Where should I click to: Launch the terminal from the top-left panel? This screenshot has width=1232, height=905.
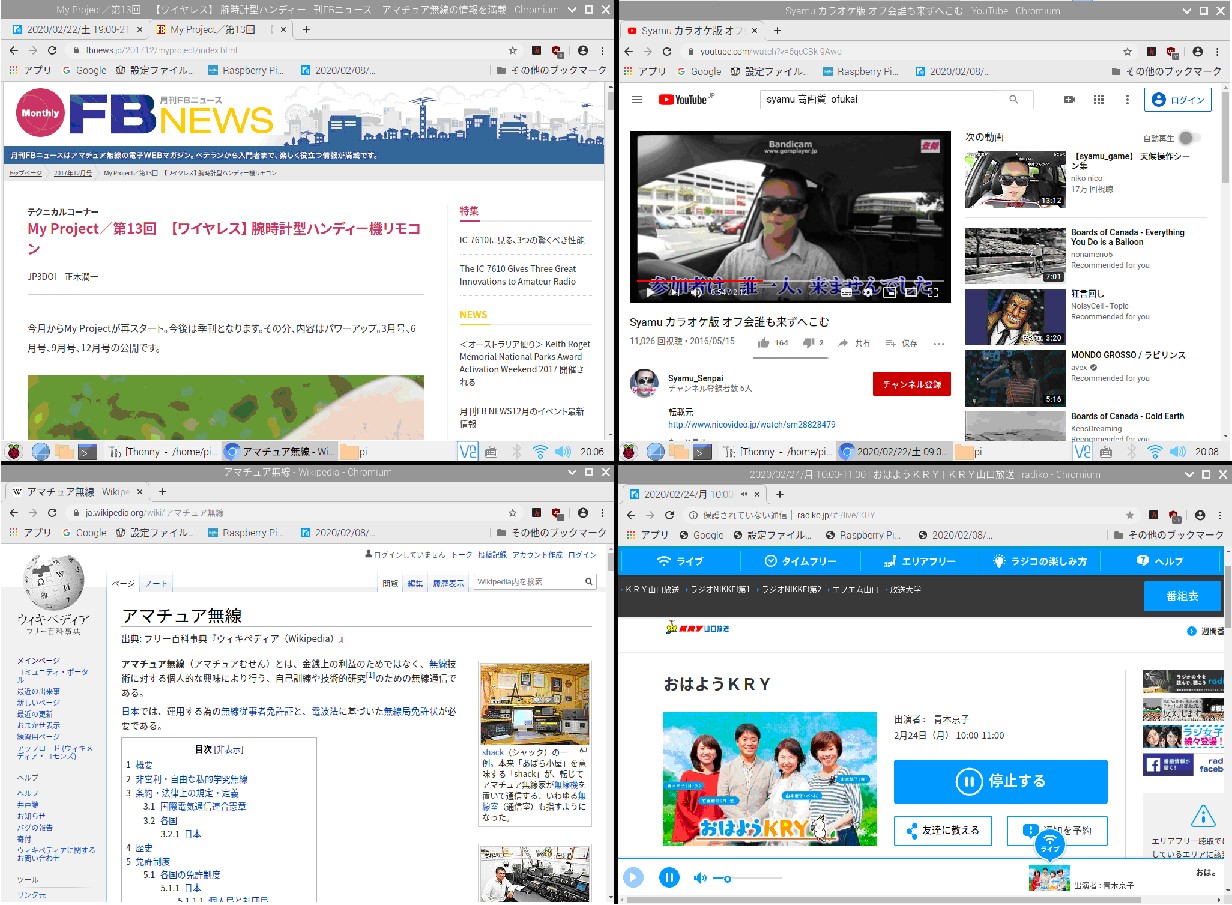pos(87,451)
